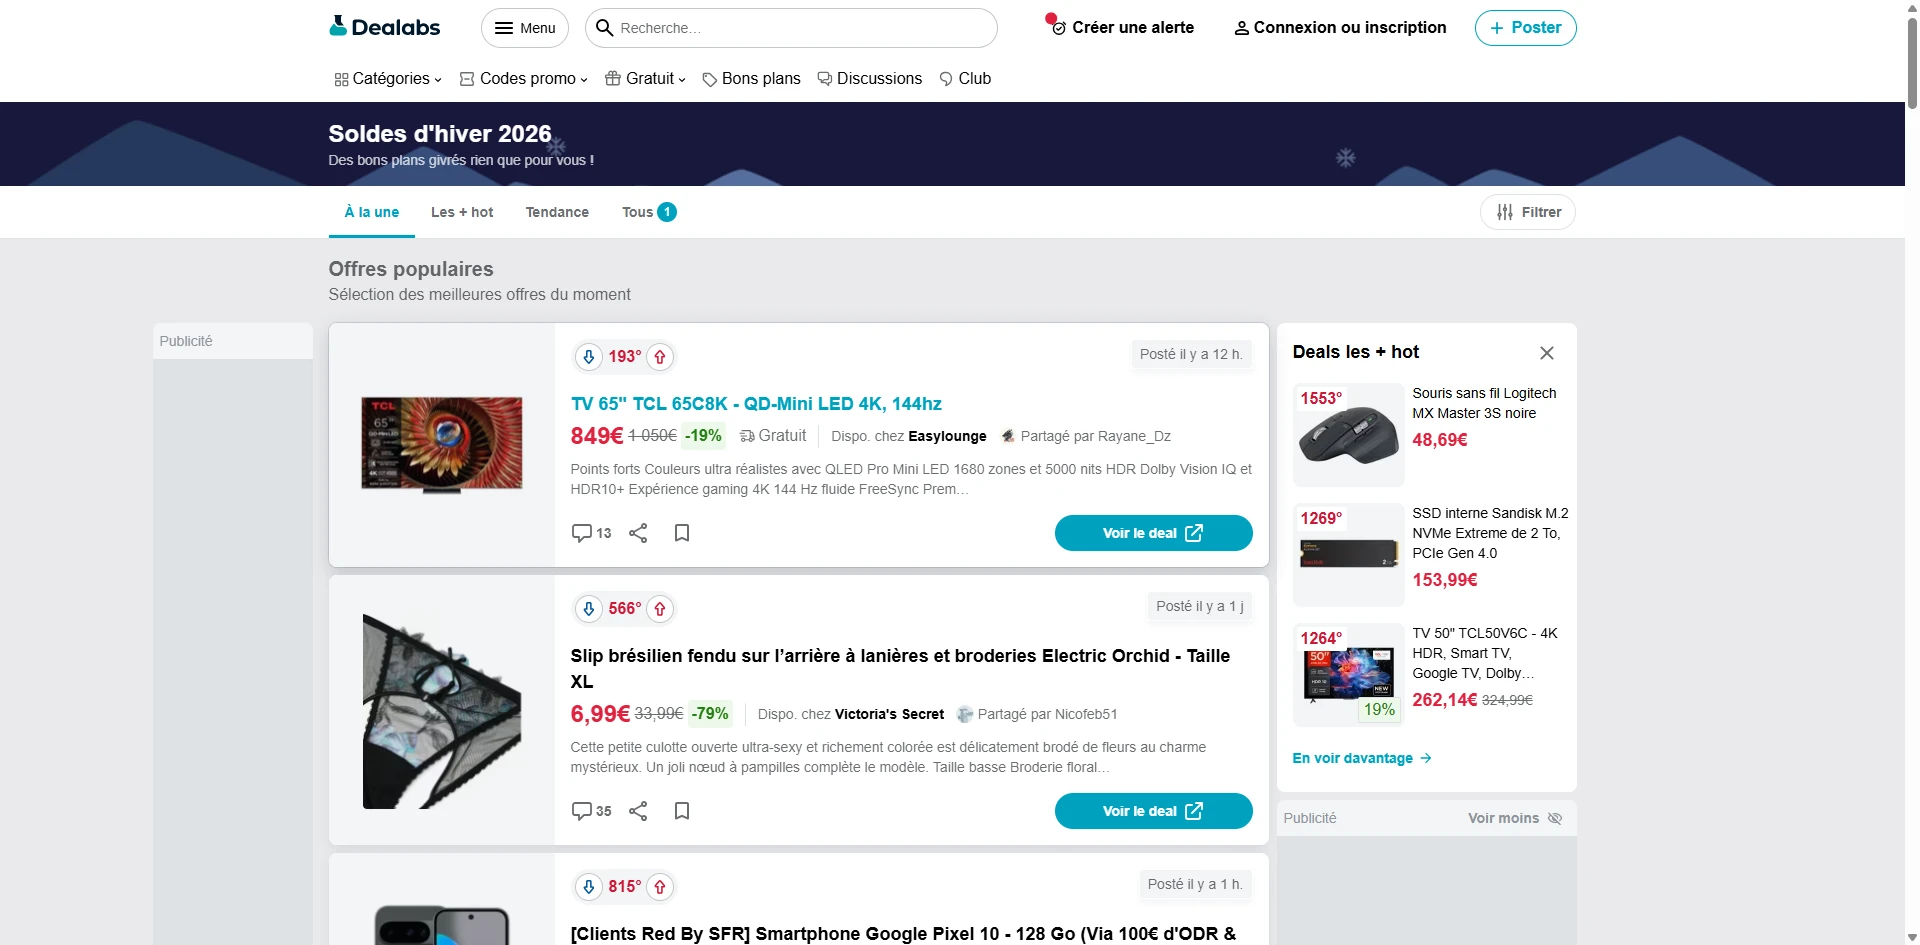Screen dimensions: 1920x945
Task: Open comments on the Victoria's Secret deal
Action: (591, 811)
